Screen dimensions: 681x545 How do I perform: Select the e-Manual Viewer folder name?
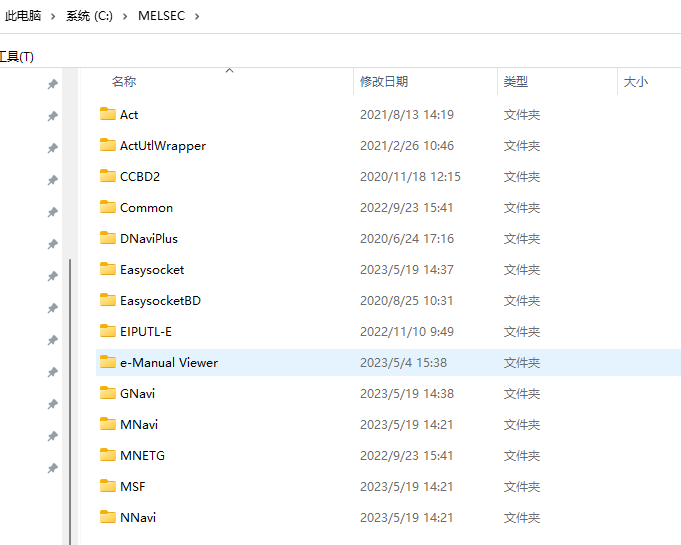point(169,363)
